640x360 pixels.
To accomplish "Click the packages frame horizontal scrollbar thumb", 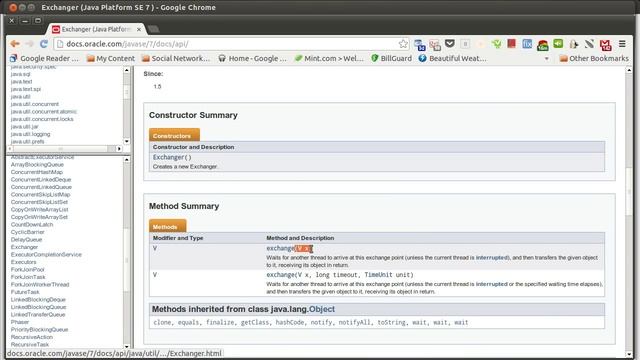I will 60,149.
